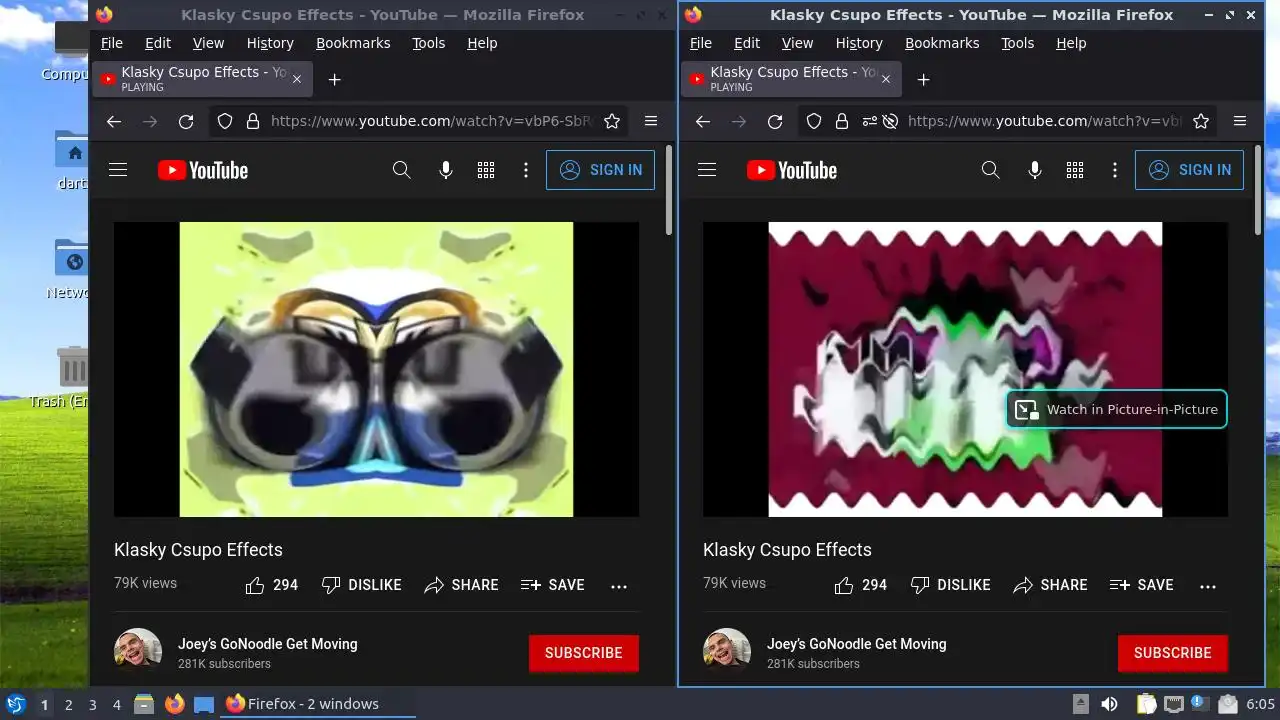Open File menu in left window

tap(112, 43)
